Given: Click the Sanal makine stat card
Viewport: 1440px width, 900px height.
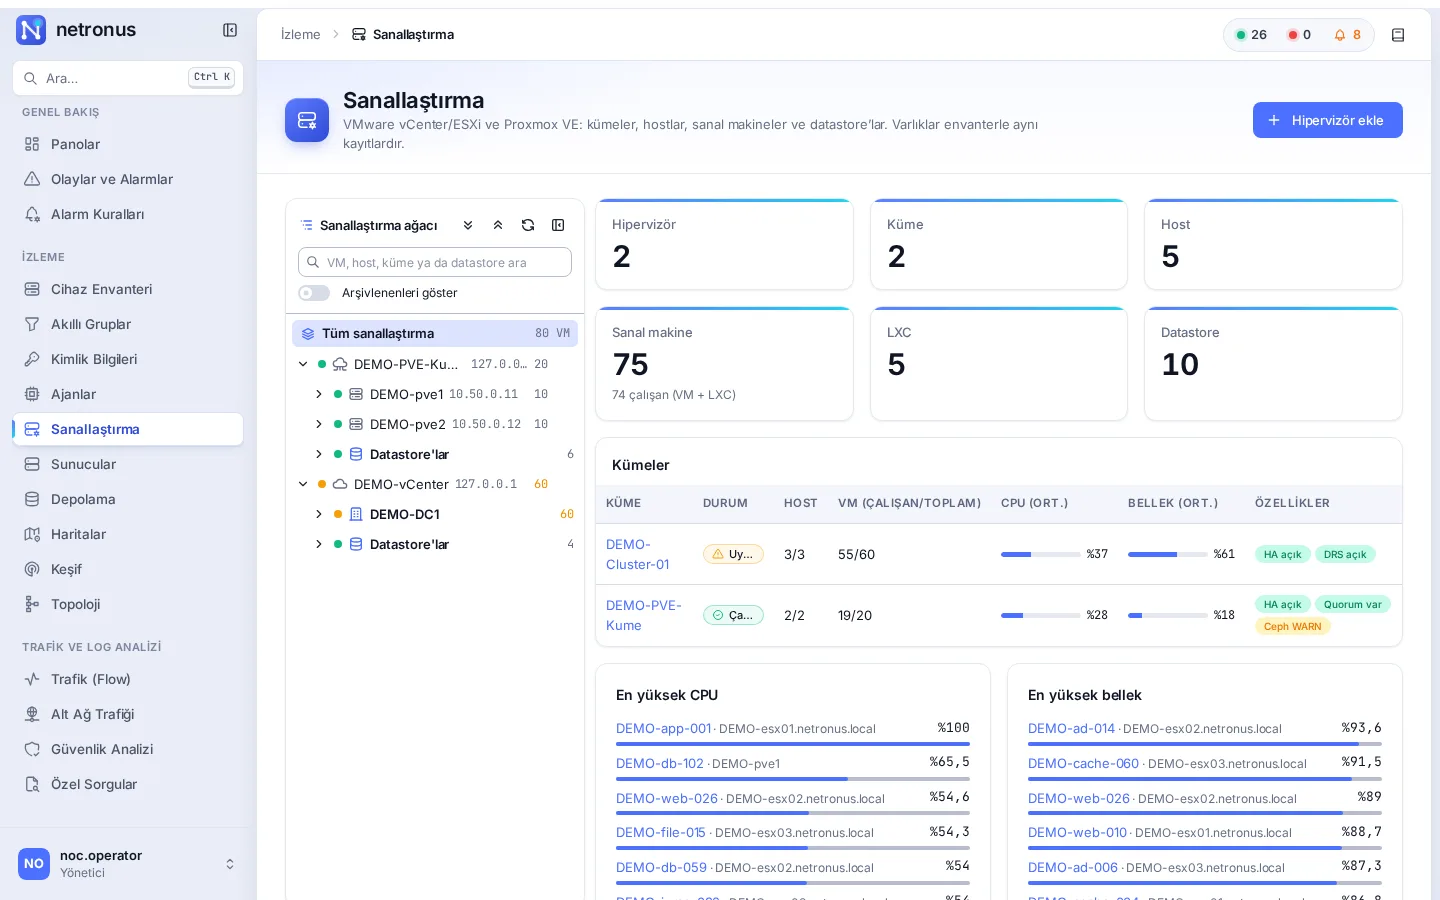Looking at the screenshot, I should click(x=724, y=364).
